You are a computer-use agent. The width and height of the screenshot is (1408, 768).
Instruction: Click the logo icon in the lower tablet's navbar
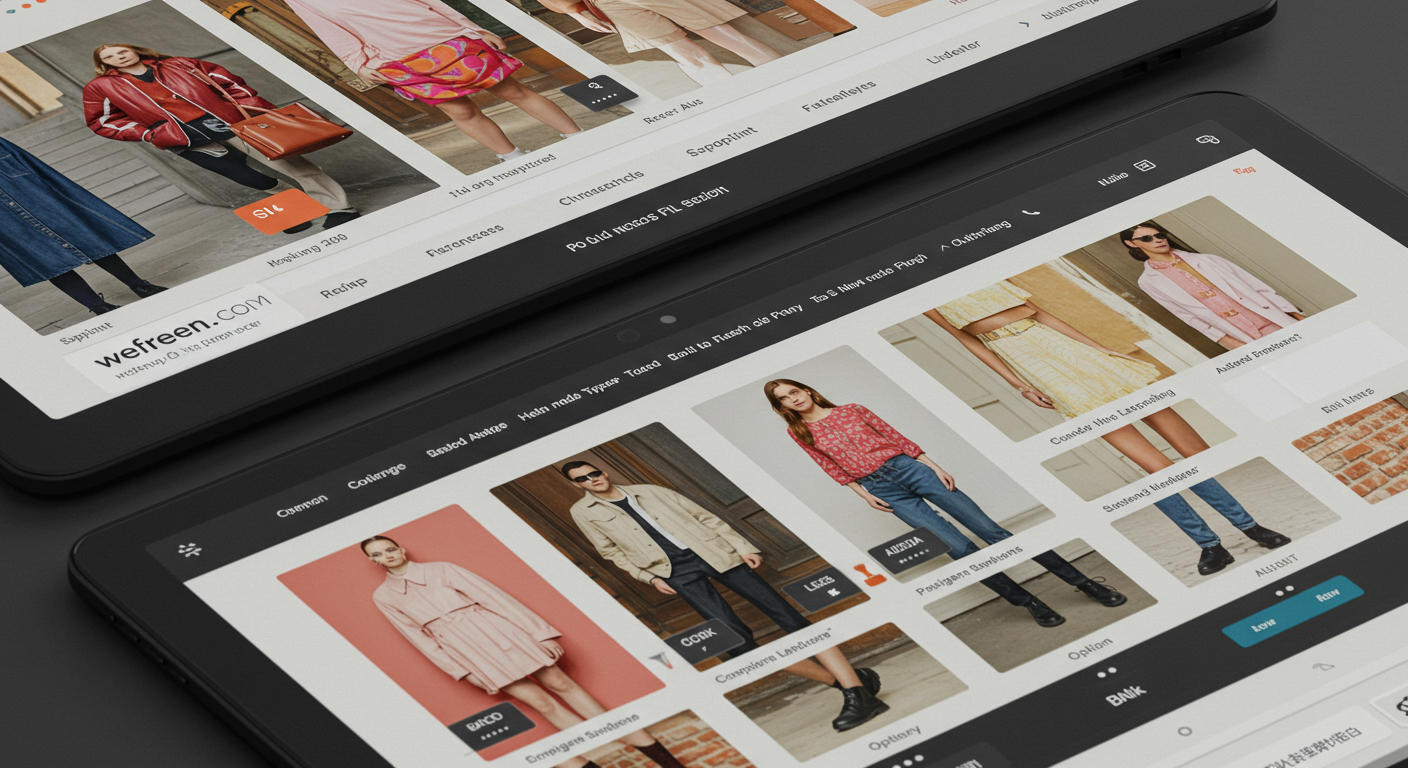186,549
